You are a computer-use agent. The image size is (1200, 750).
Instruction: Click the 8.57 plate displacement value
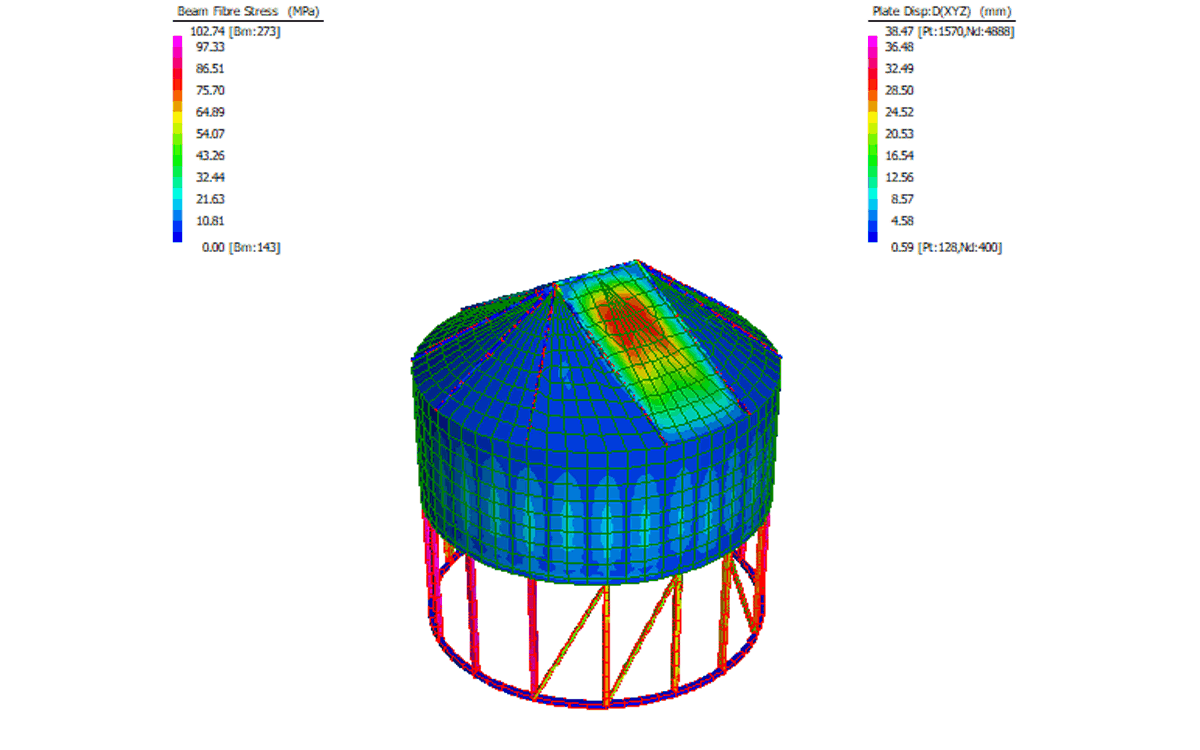900,199
